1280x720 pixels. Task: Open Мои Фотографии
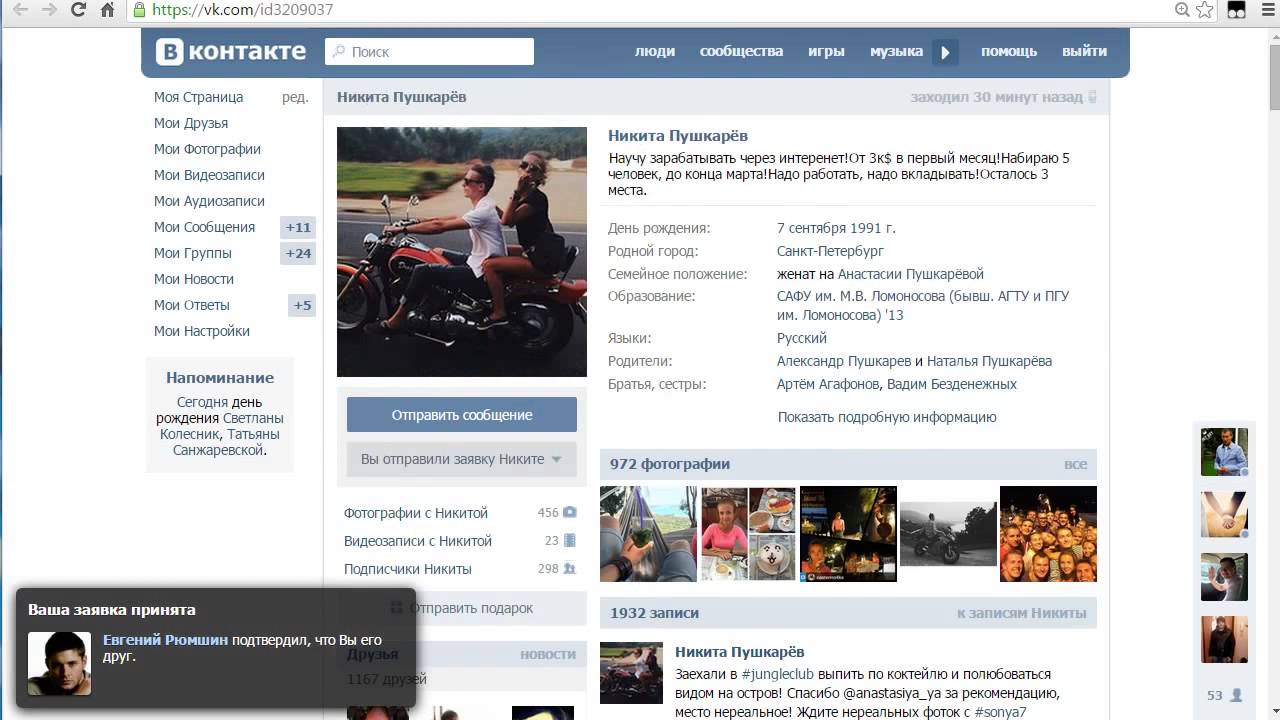click(207, 149)
